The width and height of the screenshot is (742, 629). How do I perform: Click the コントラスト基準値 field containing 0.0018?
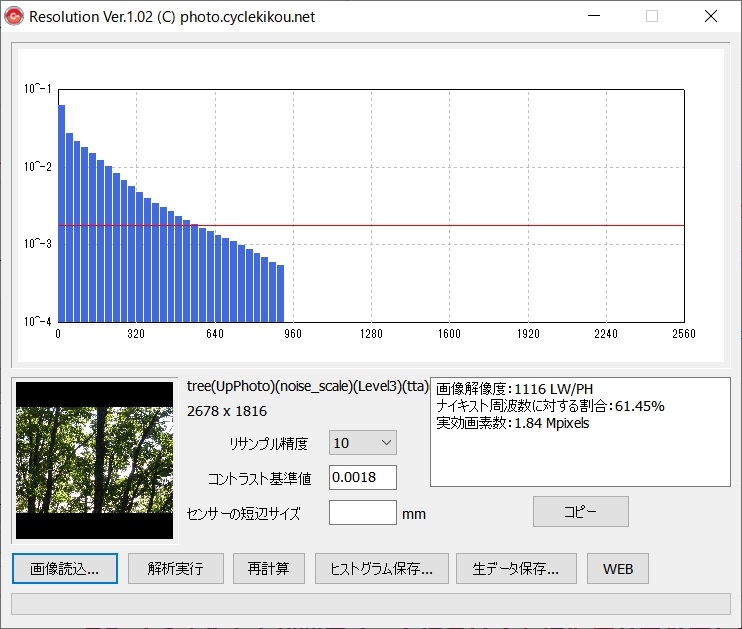[362, 477]
